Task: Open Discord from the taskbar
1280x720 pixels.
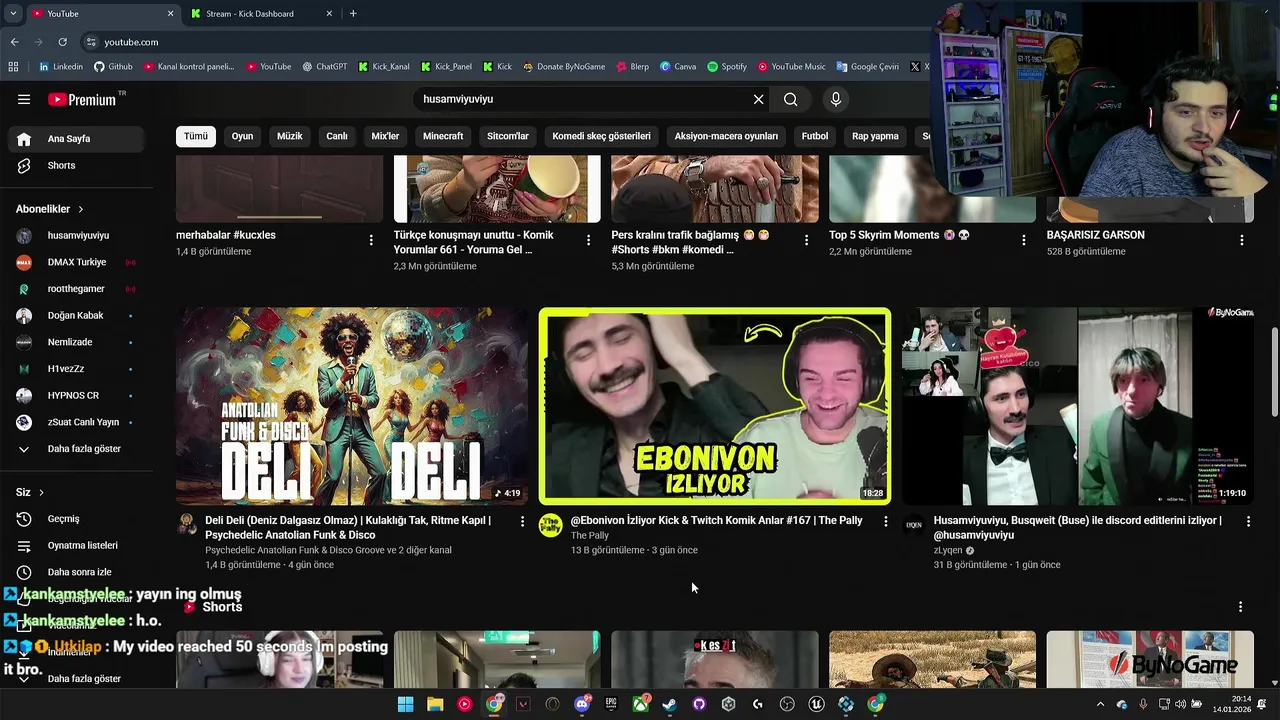Action: pos(582,704)
